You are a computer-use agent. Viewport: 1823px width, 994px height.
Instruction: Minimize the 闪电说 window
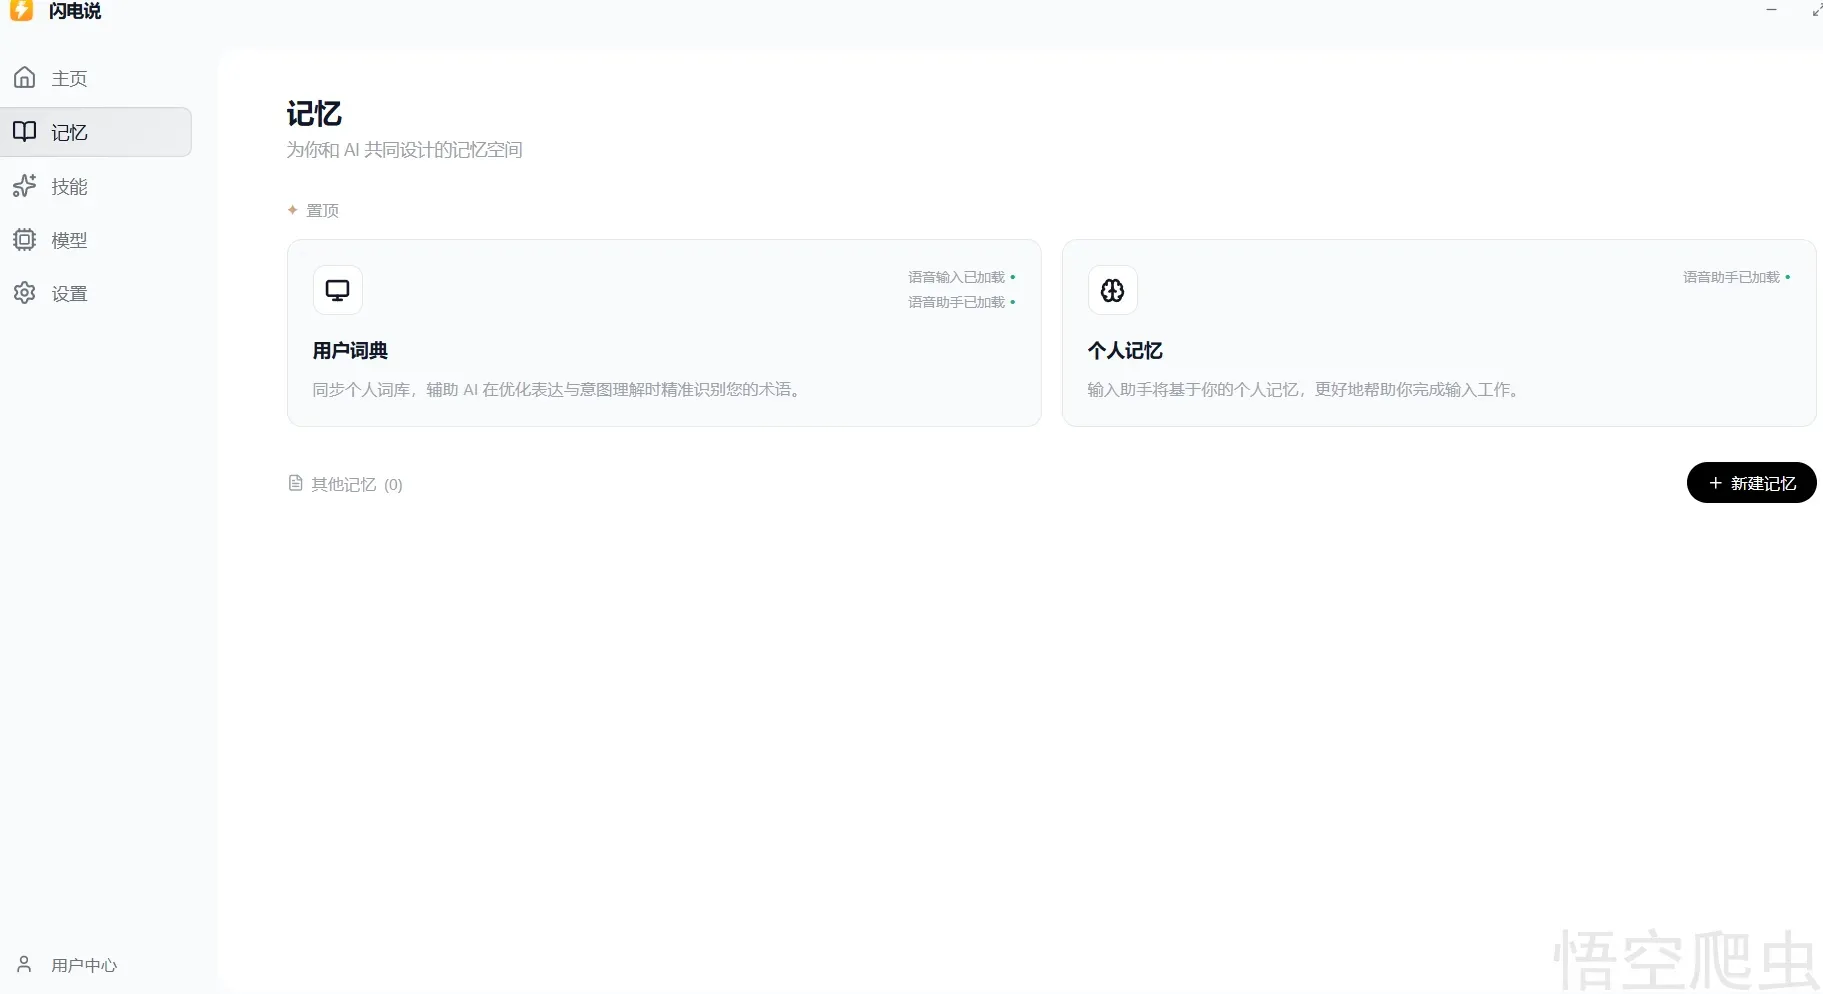click(x=1771, y=10)
